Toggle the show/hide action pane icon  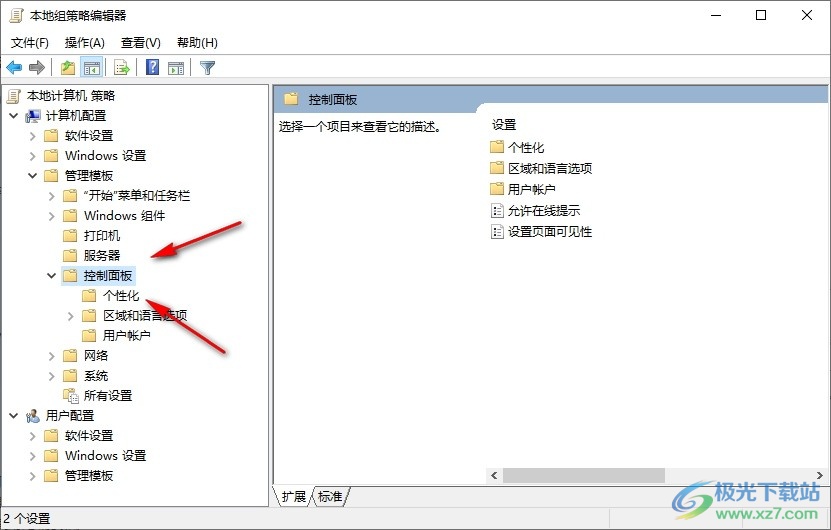click(x=176, y=68)
